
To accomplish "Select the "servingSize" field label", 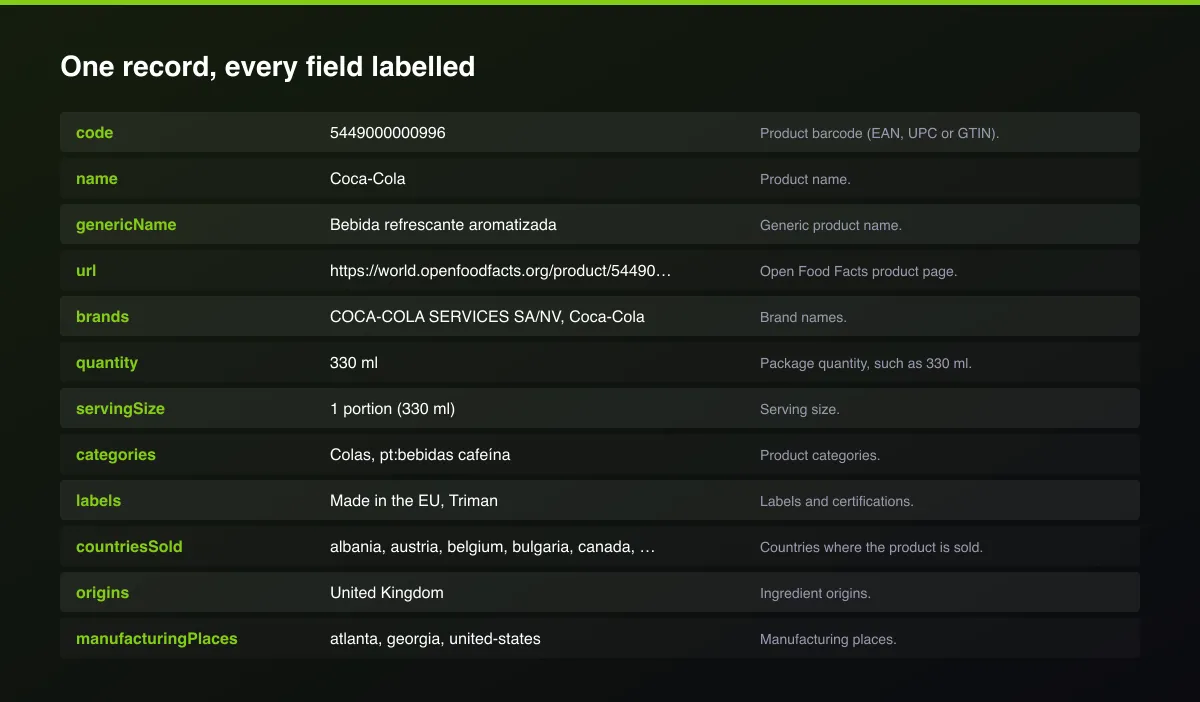I will (120, 409).
